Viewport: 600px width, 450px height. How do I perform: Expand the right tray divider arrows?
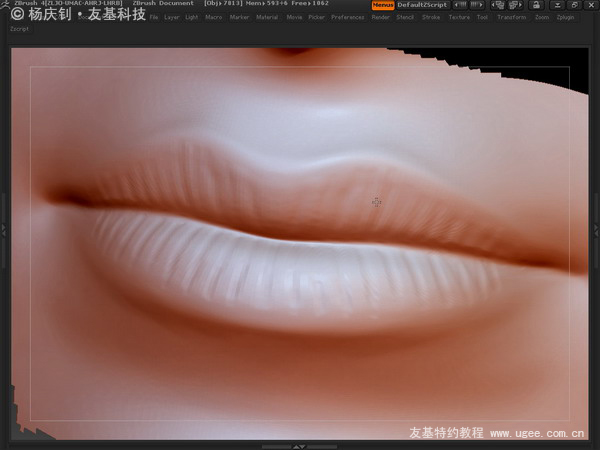click(596, 230)
